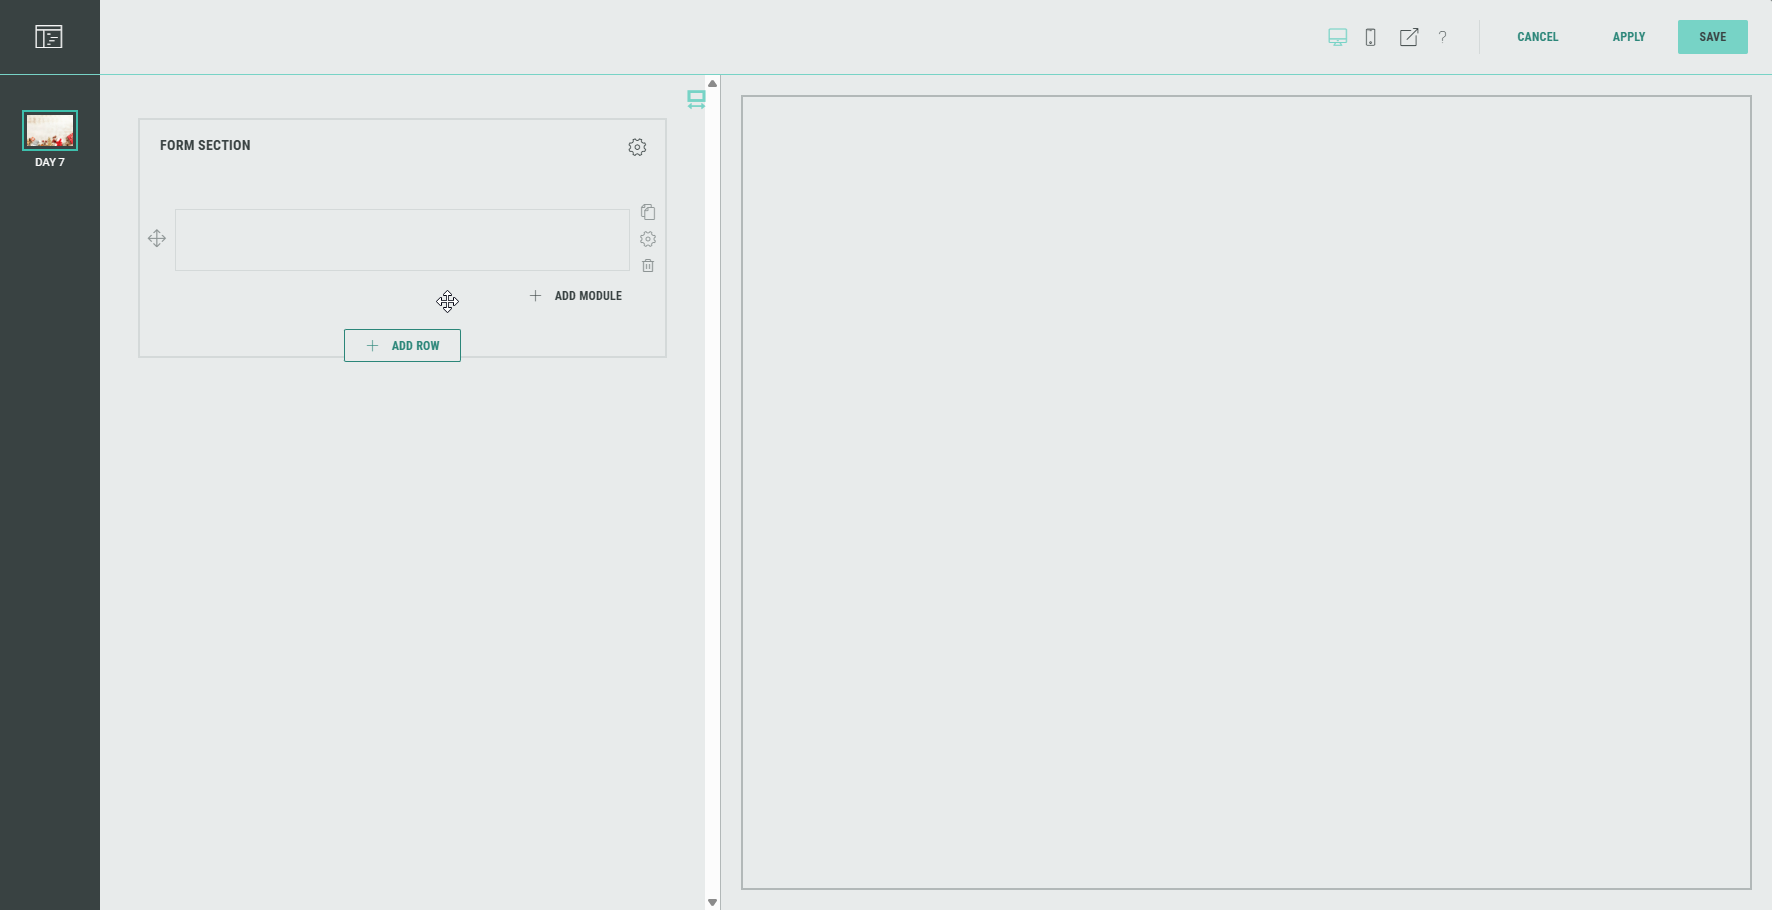Open help via the question mark icon
The image size is (1772, 910).
coord(1442,37)
